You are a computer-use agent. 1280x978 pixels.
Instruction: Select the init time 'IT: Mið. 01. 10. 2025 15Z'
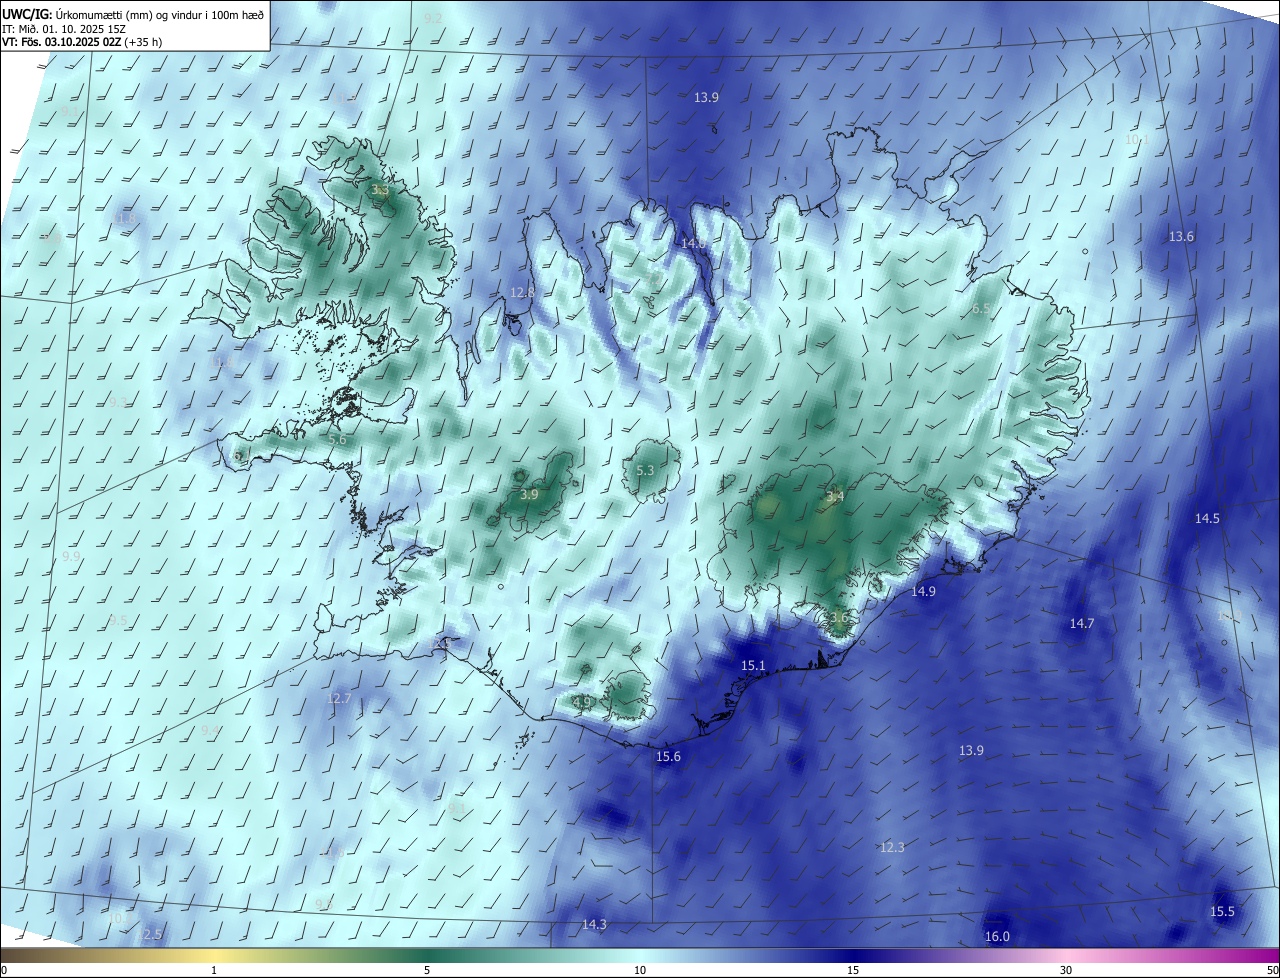[x=66, y=28]
